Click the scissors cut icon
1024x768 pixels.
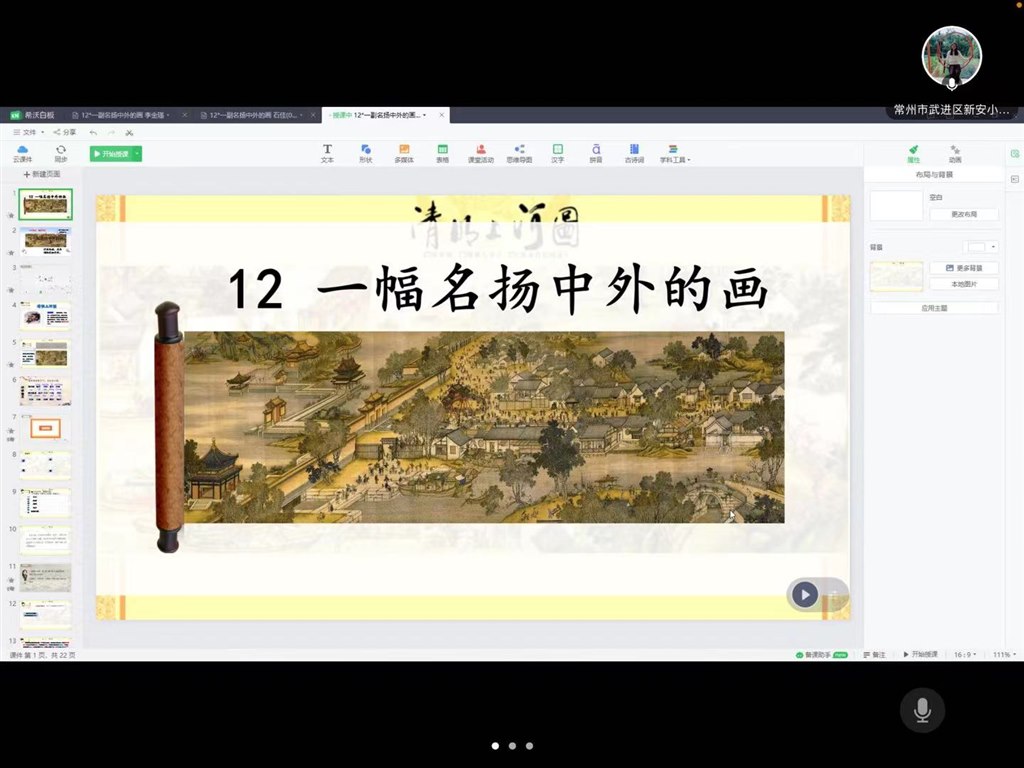click(129, 133)
